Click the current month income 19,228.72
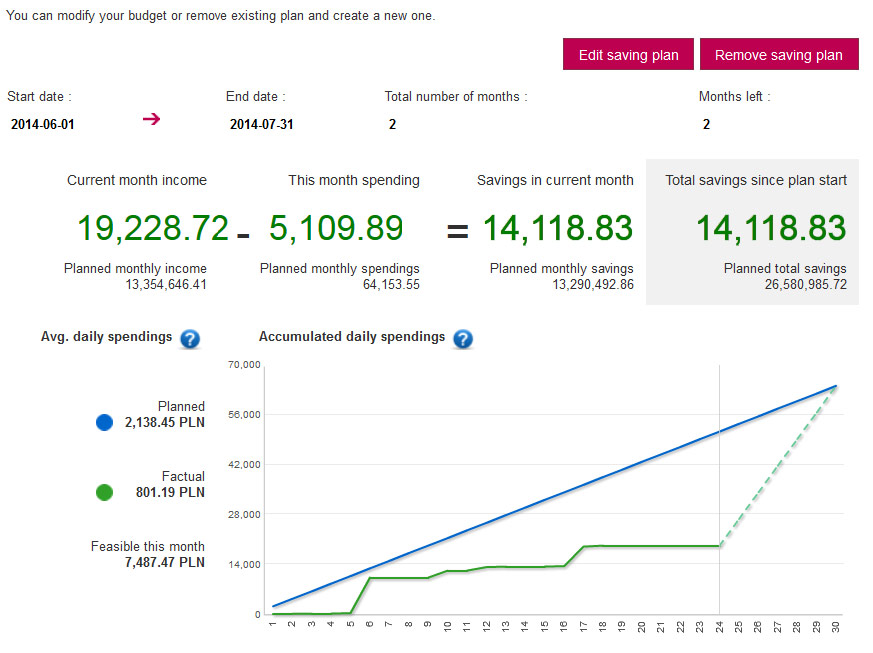 pos(153,228)
